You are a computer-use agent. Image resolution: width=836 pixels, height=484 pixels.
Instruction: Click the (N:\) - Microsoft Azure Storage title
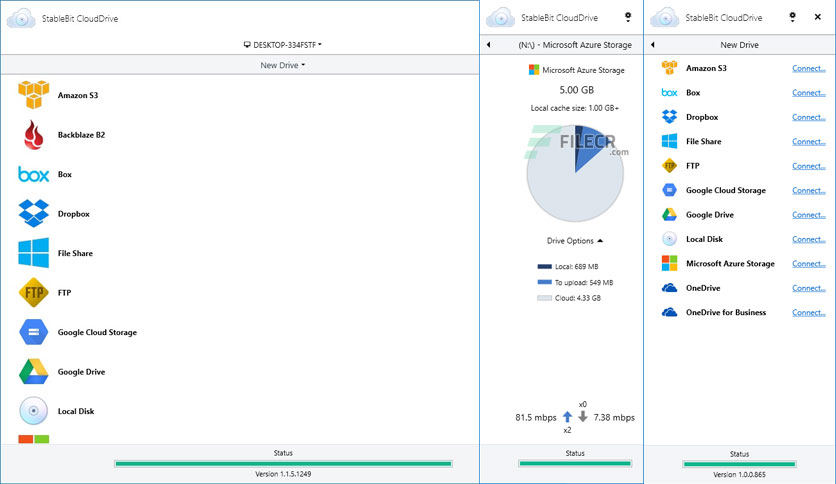click(x=575, y=45)
